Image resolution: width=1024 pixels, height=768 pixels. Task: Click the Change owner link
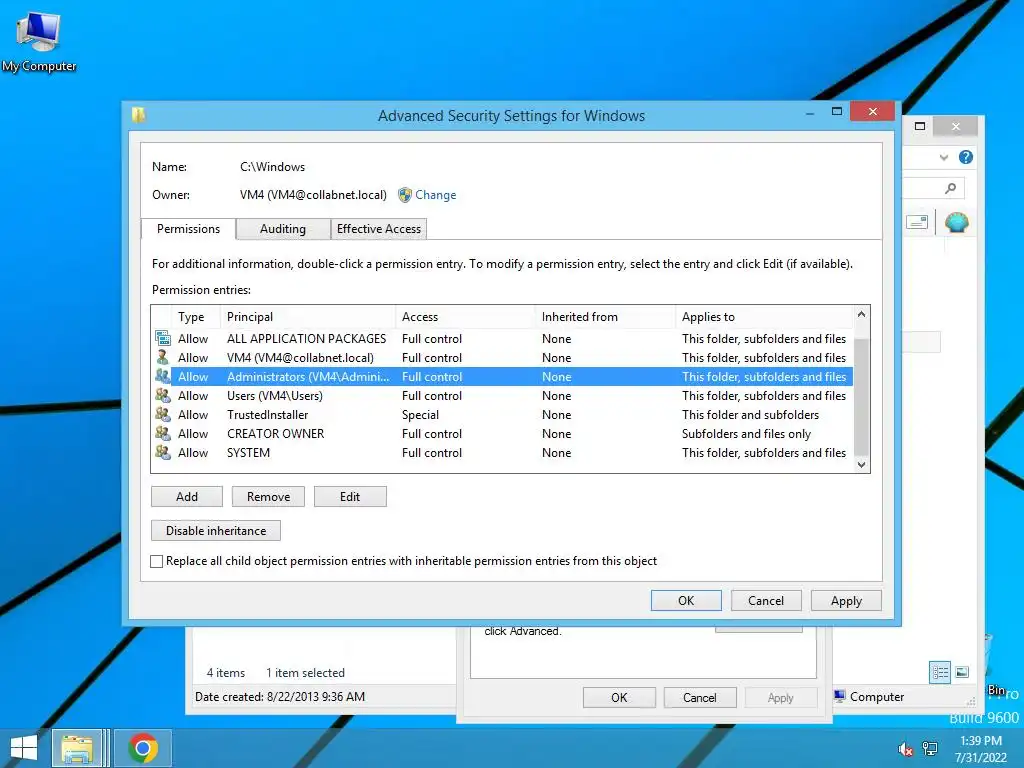coord(436,195)
